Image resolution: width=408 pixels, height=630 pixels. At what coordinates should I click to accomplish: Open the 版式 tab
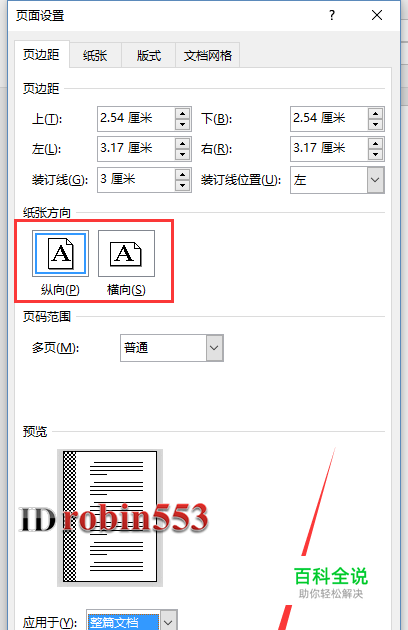149,55
